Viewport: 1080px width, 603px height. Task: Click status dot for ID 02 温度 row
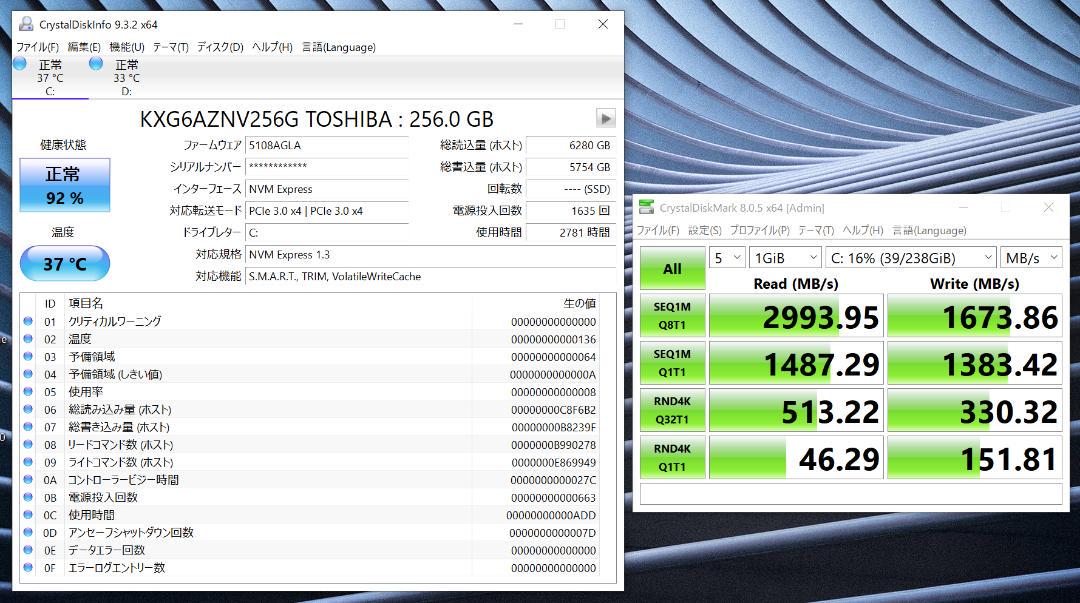(x=28, y=338)
